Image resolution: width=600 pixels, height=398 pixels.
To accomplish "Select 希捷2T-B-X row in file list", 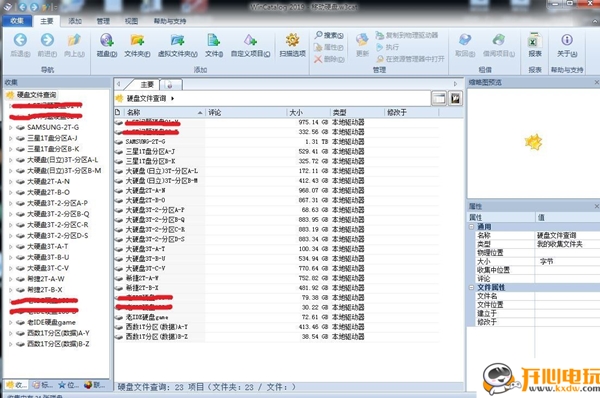I will click(x=277, y=288).
